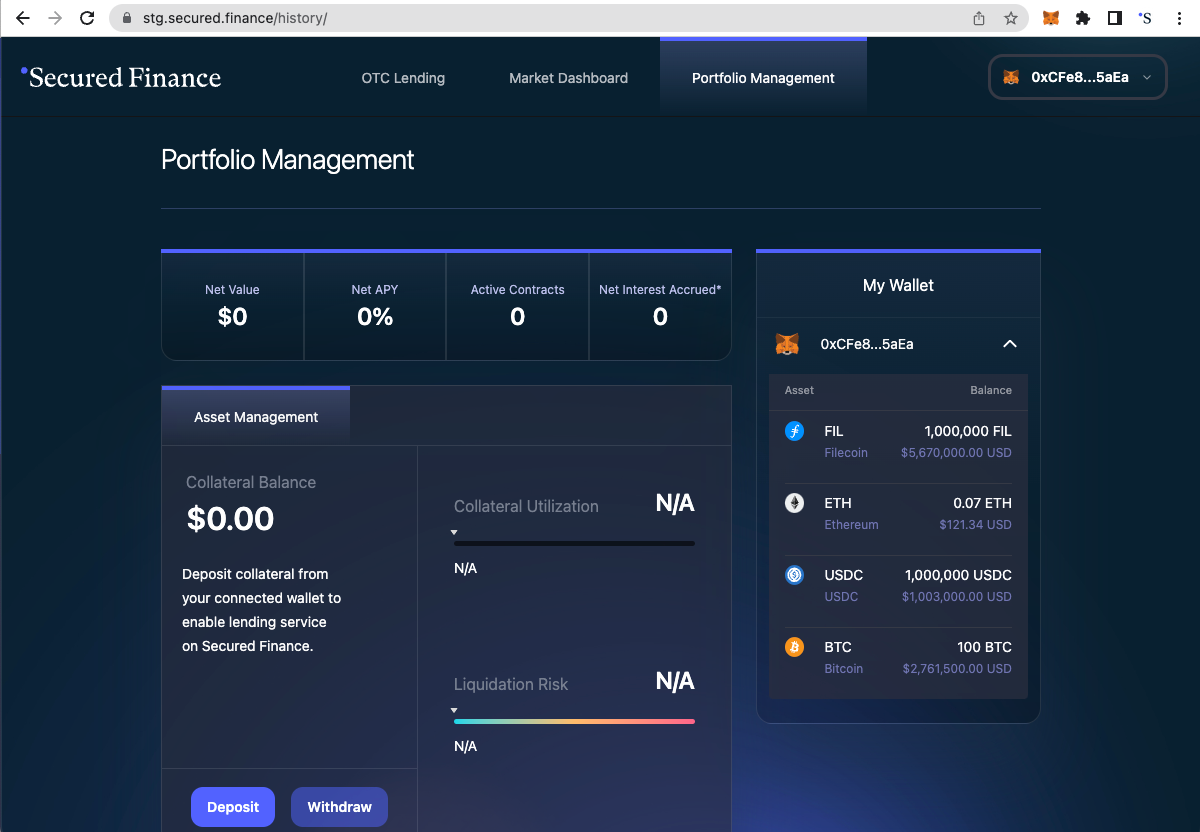
Task: Click the Withdraw button
Action: 339,807
